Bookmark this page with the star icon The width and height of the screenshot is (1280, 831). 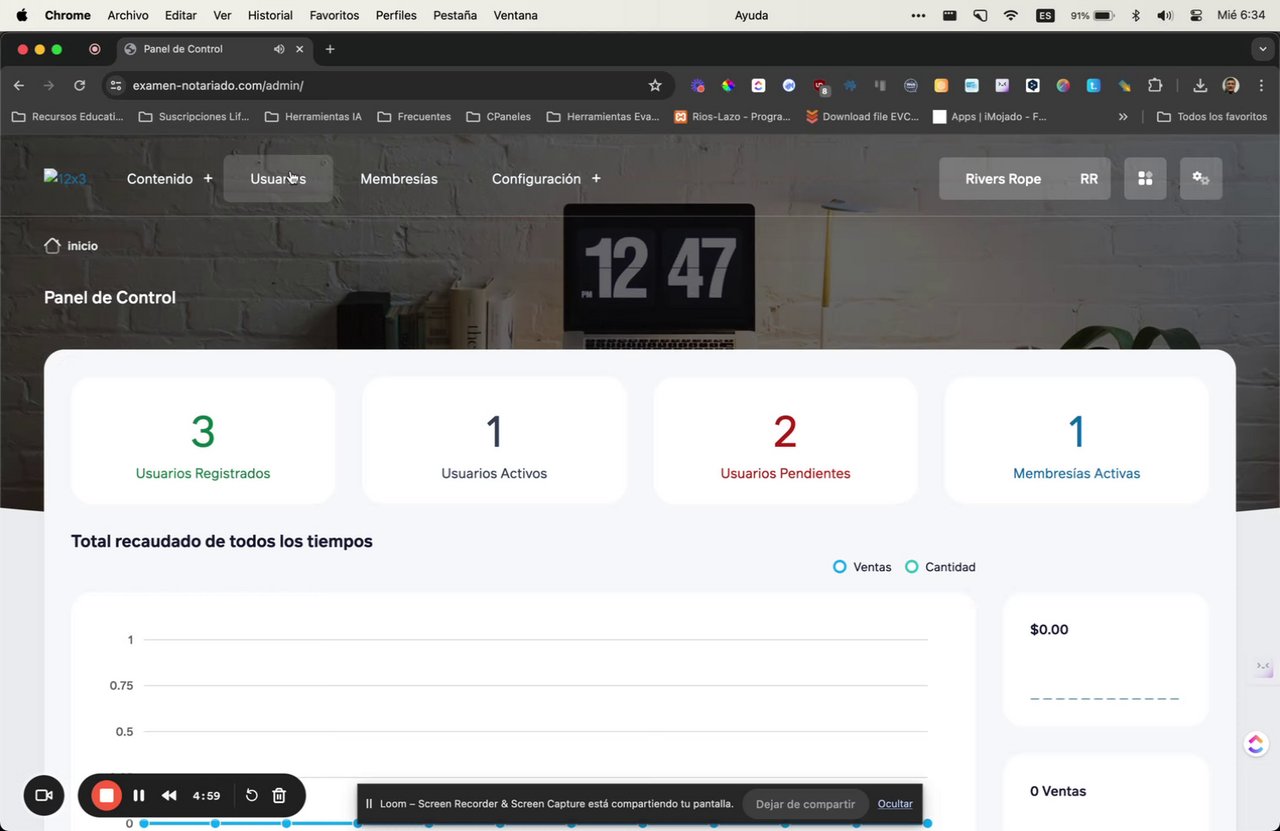coord(655,85)
